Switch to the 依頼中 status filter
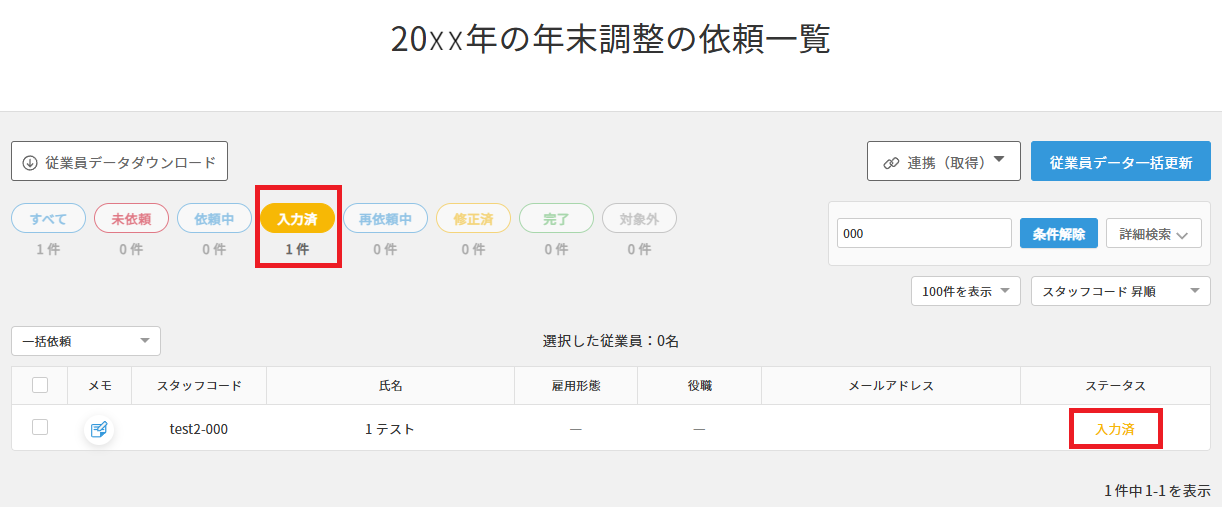 (214, 219)
